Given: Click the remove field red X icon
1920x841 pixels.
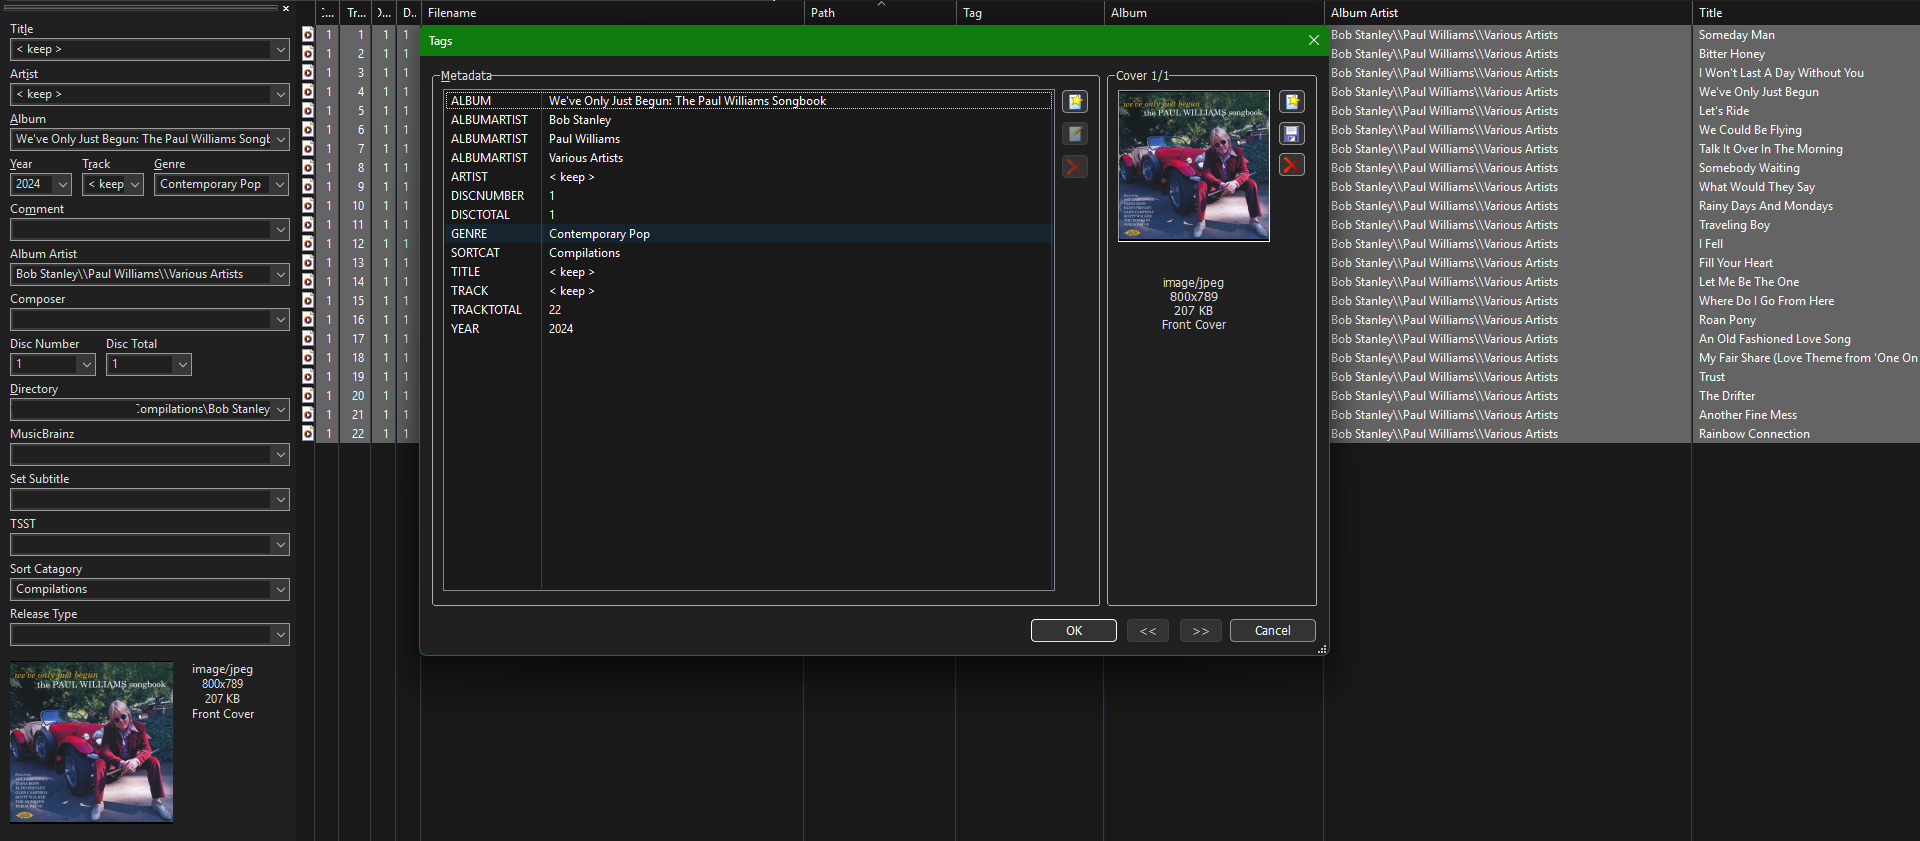Looking at the screenshot, I should 1075,167.
